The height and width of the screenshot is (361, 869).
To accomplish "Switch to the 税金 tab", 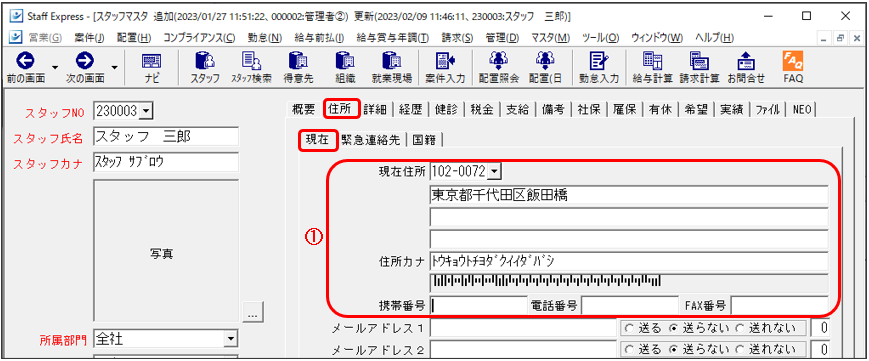I will click(480, 109).
